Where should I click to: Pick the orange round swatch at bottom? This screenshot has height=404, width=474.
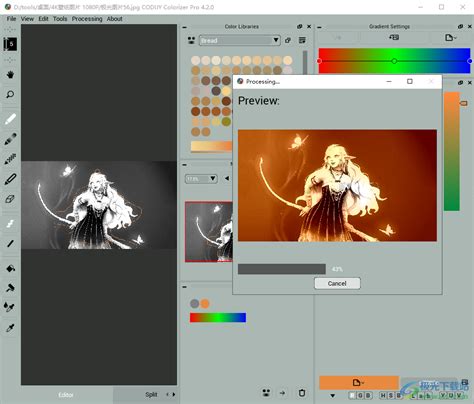point(205,303)
